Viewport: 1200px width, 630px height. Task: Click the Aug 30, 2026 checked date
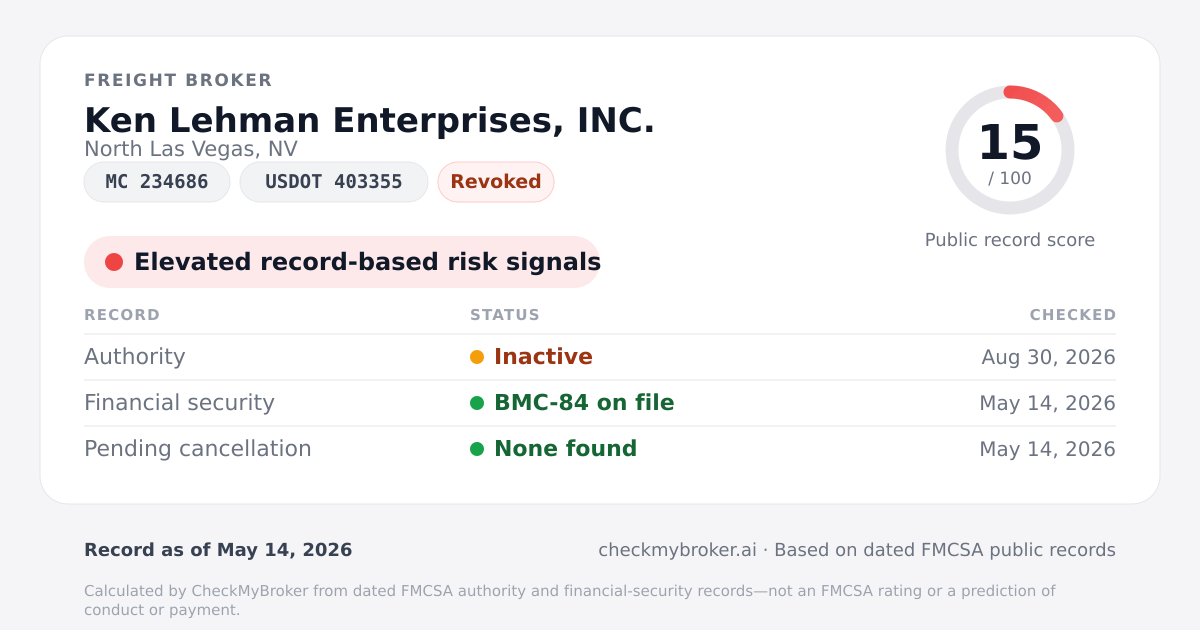pos(1049,357)
